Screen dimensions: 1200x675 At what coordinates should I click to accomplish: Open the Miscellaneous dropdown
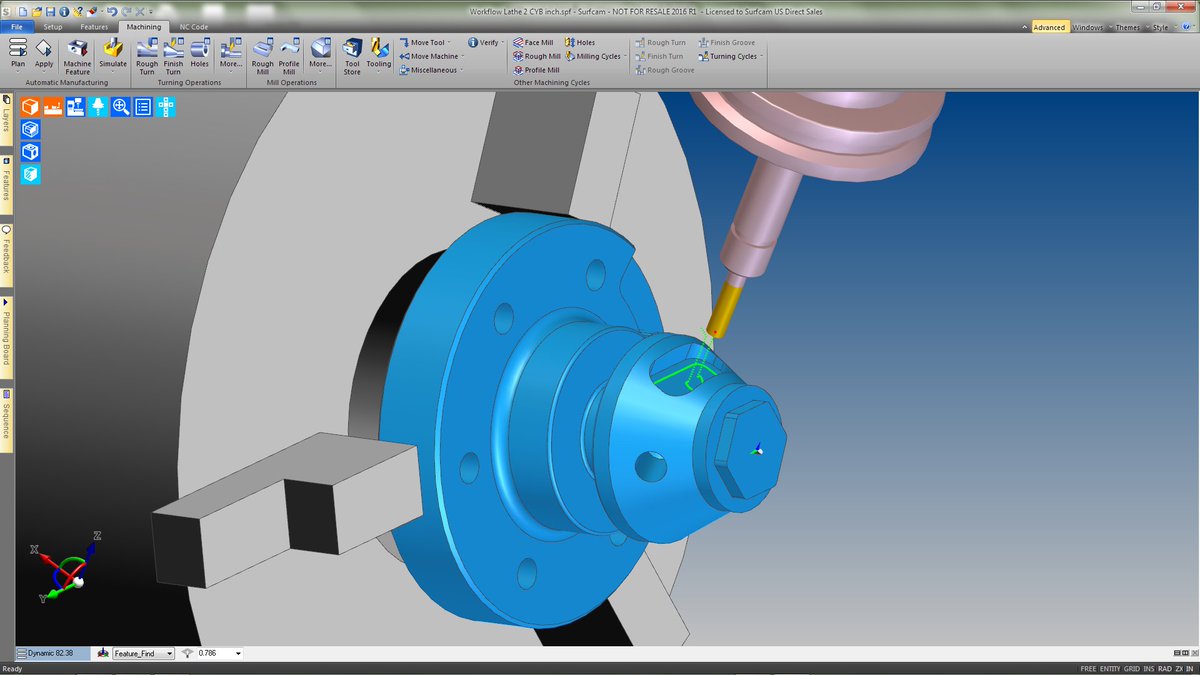click(x=431, y=70)
